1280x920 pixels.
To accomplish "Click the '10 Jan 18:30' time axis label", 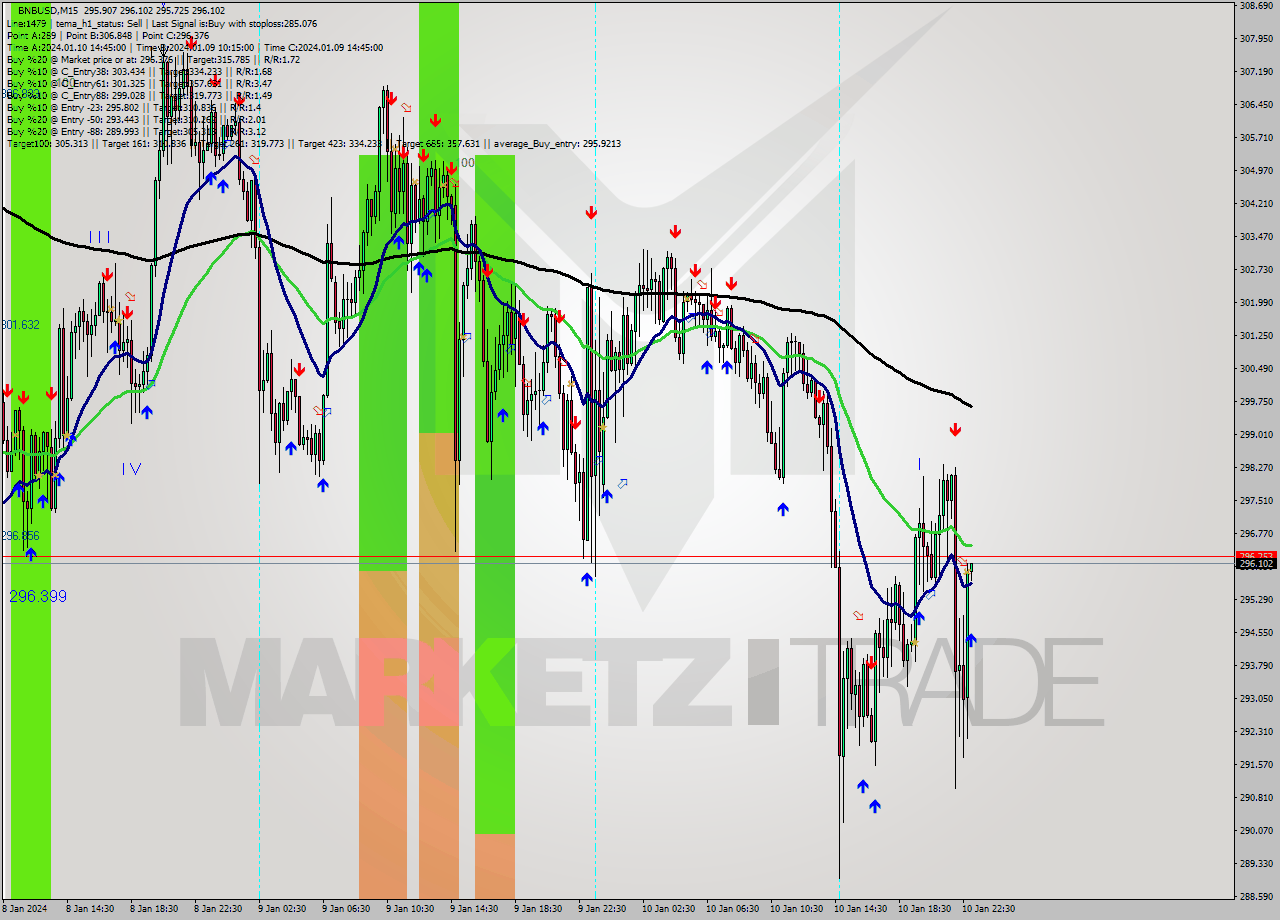I will 924,909.
